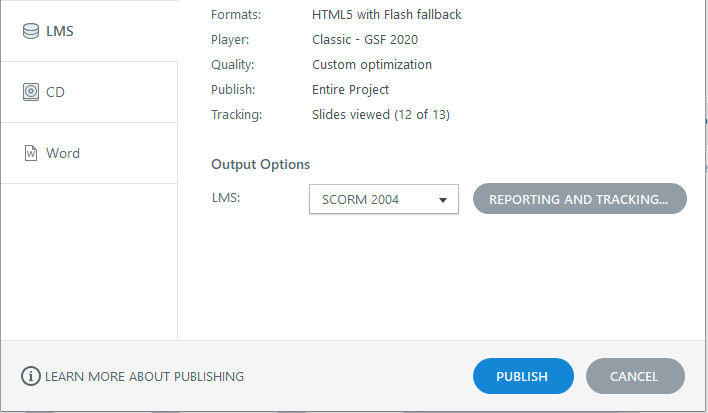Click the Custom optimization quality setting

372,65
